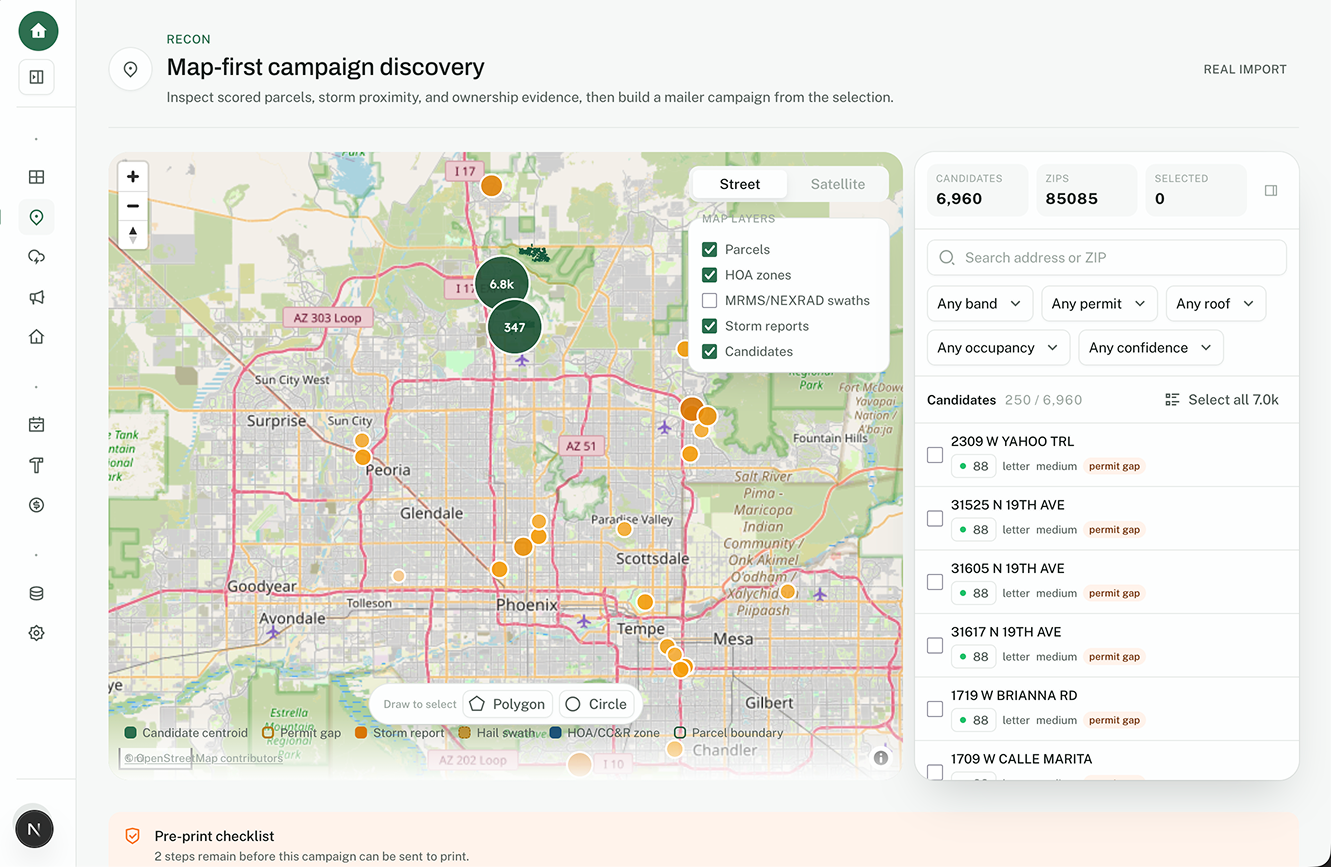Select the 31525 N 19TH AVE checkbox
The width and height of the screenshot is (1331, 867).
click(x=935, y=518)
